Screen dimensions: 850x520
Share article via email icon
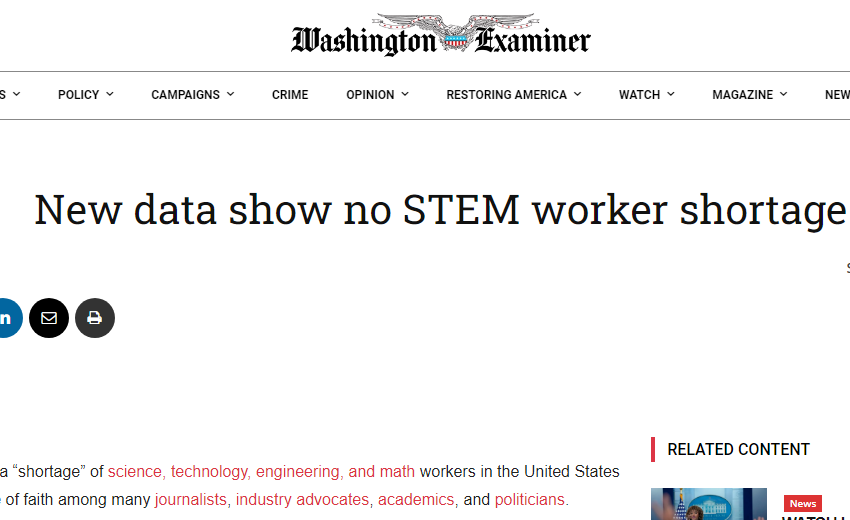(49, 318)
